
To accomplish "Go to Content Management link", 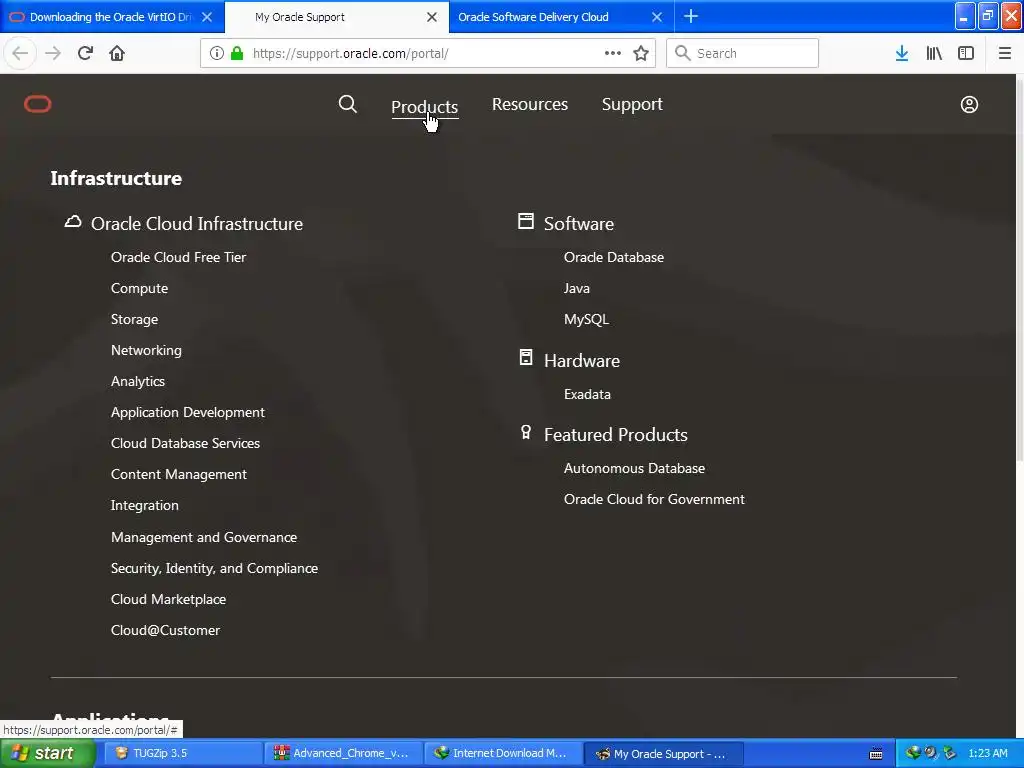I will tap(179, 475).
